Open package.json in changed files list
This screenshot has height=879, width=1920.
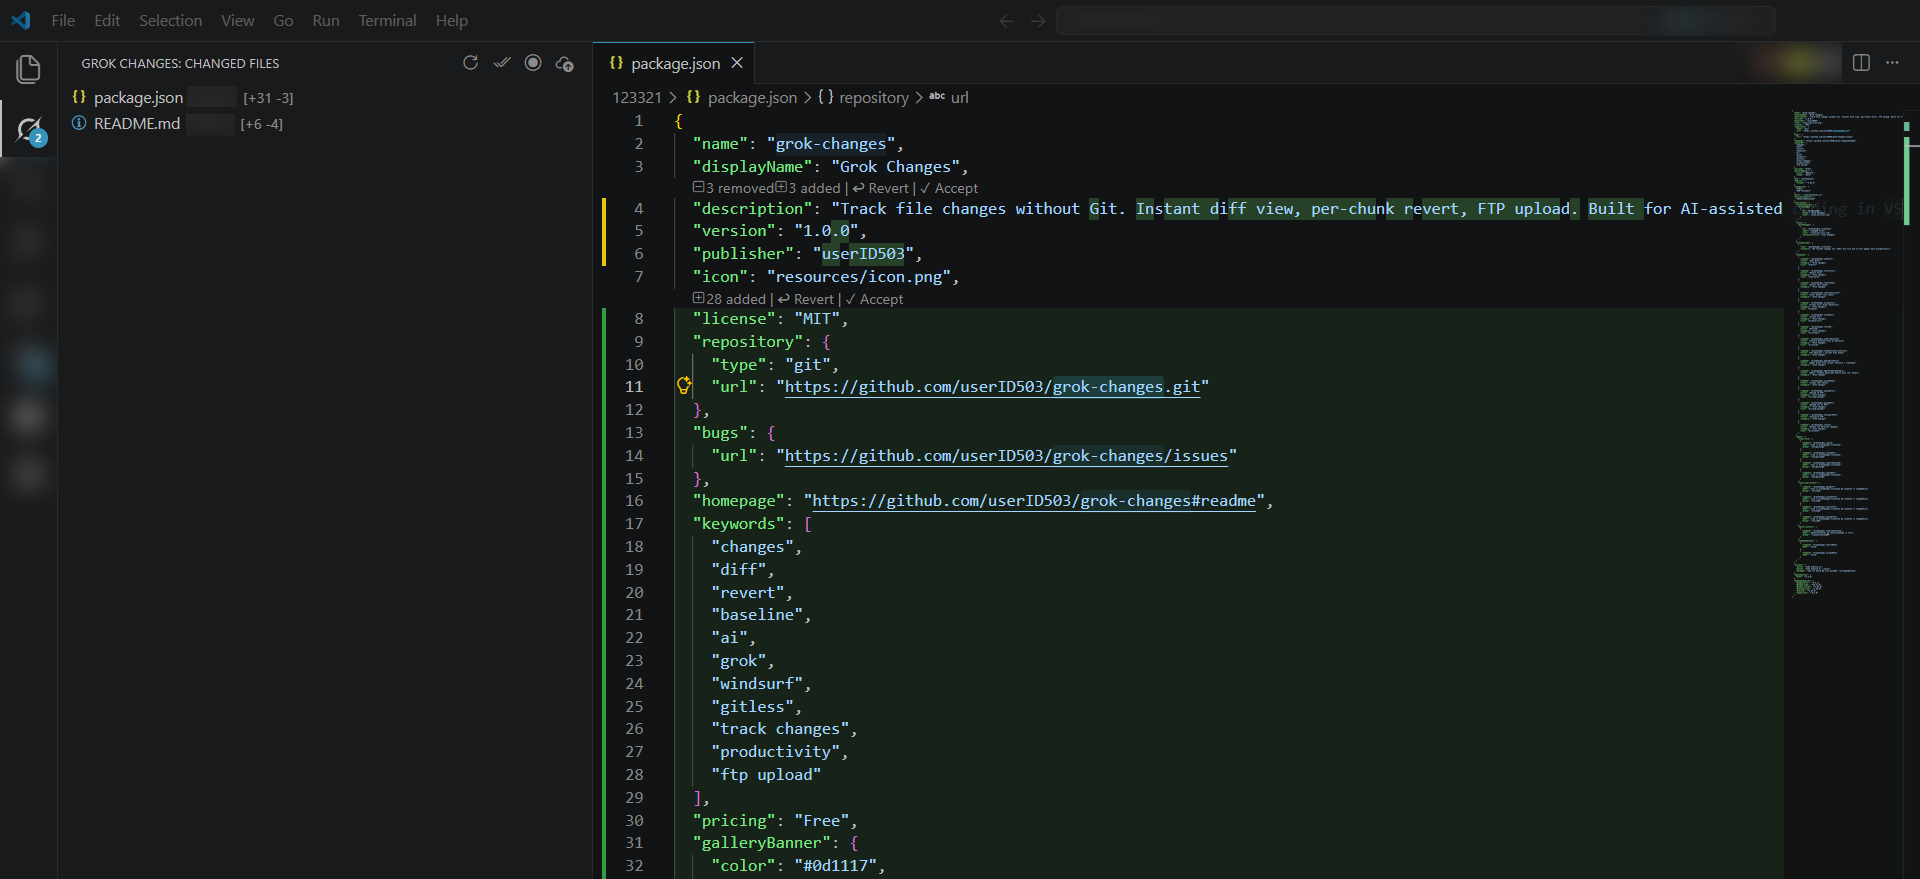click(x=138, y=98)
